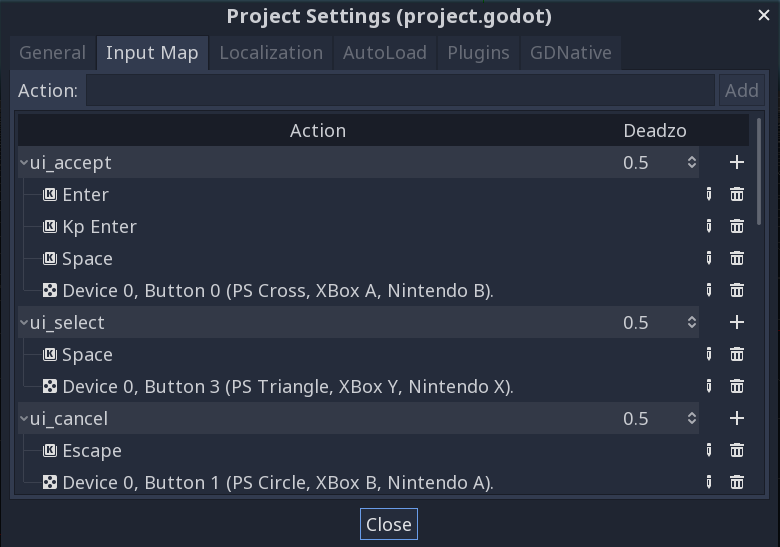The image size is (780, 547).
Task: Click the add event plus icon for ui_accept
Action: coord(737,162)
